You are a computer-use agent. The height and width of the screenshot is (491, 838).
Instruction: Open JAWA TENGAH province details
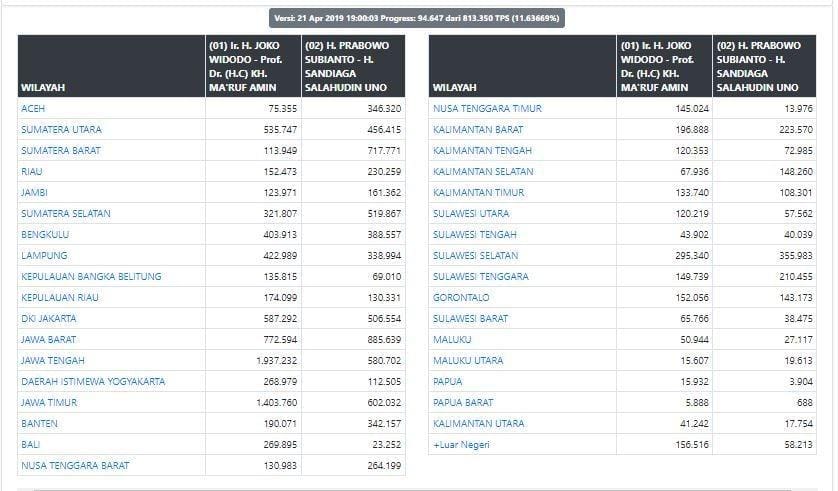tap(53, 360)
